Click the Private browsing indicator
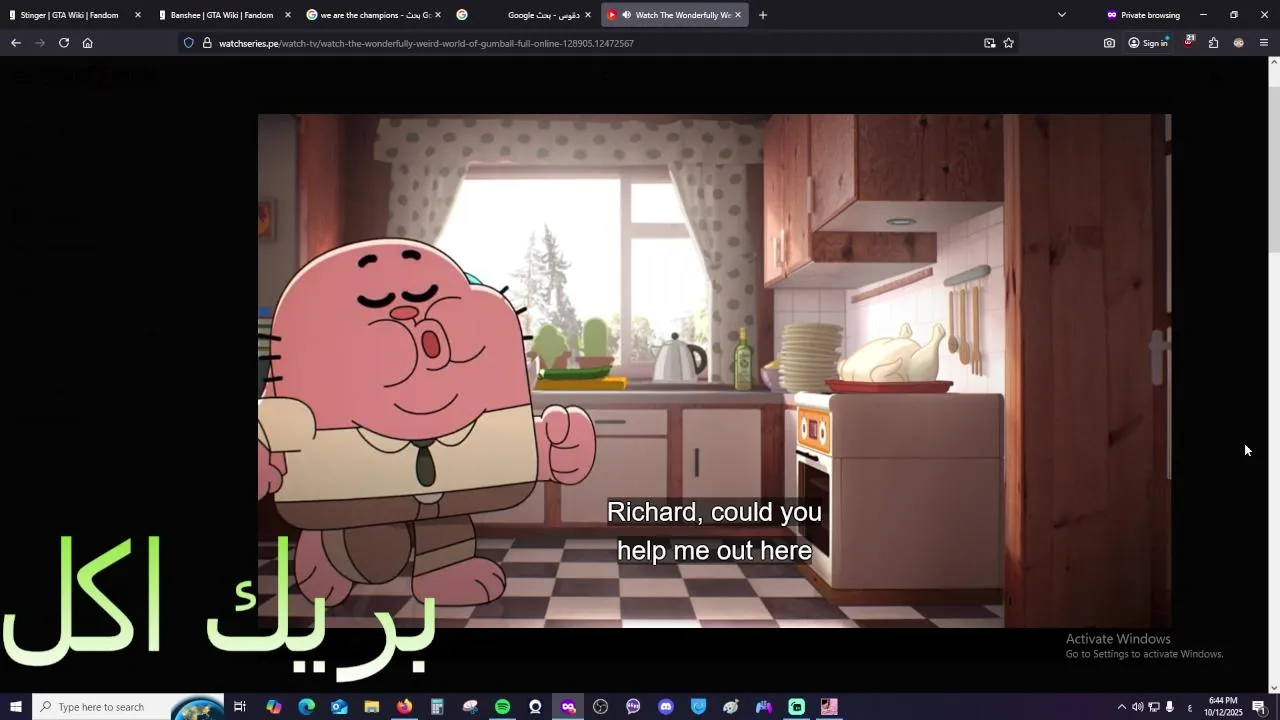1280x720 pixels. coord(1143,15)
